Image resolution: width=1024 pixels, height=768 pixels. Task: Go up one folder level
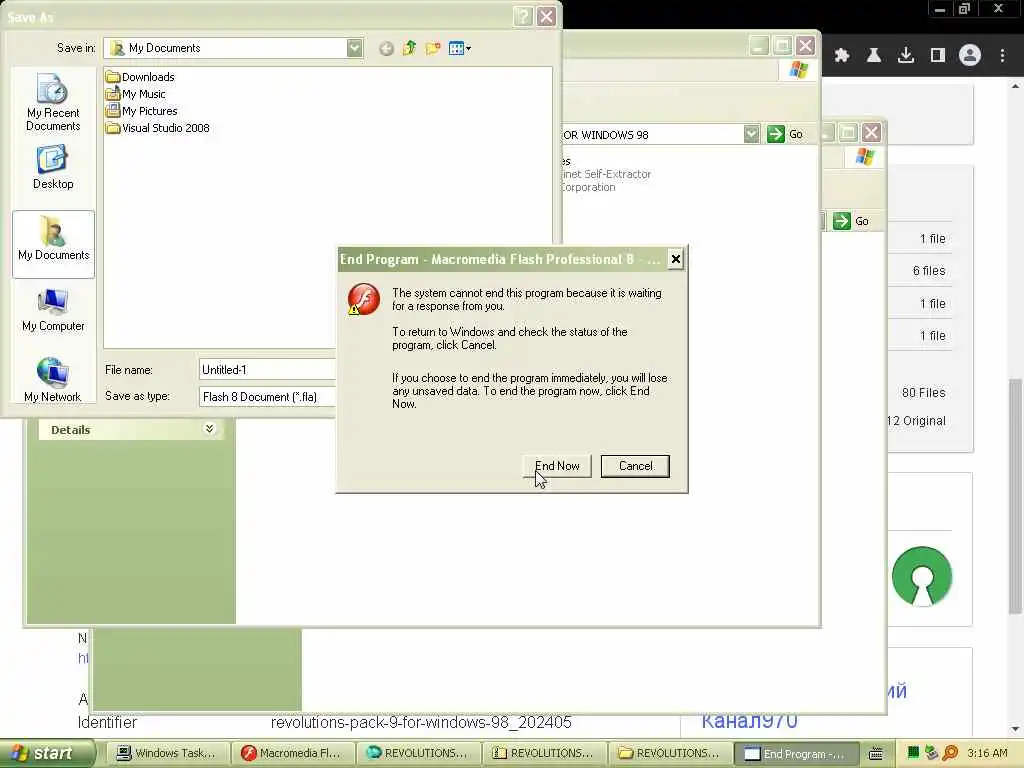409,48
